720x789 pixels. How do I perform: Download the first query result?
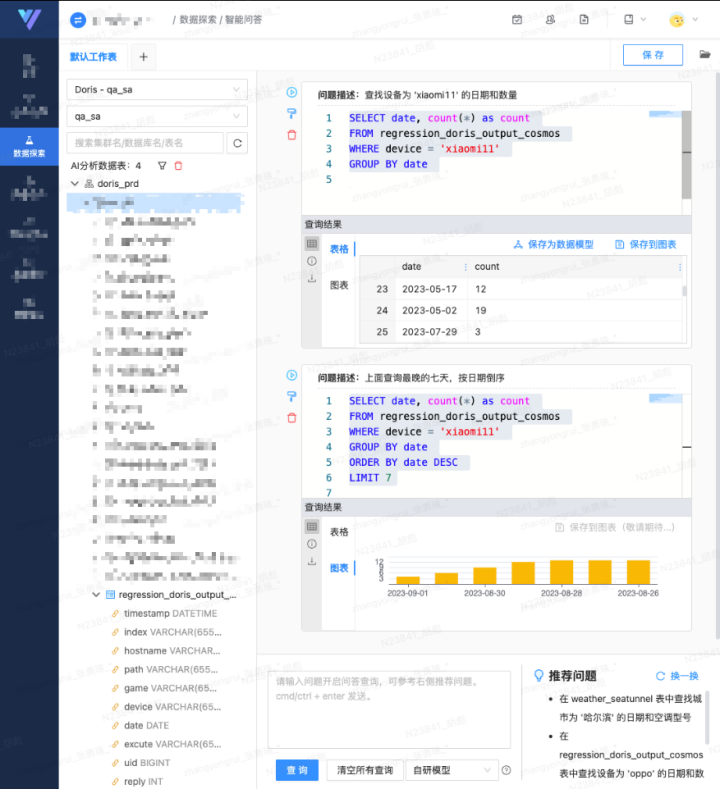pyautogui.click(x=312, y=278)
